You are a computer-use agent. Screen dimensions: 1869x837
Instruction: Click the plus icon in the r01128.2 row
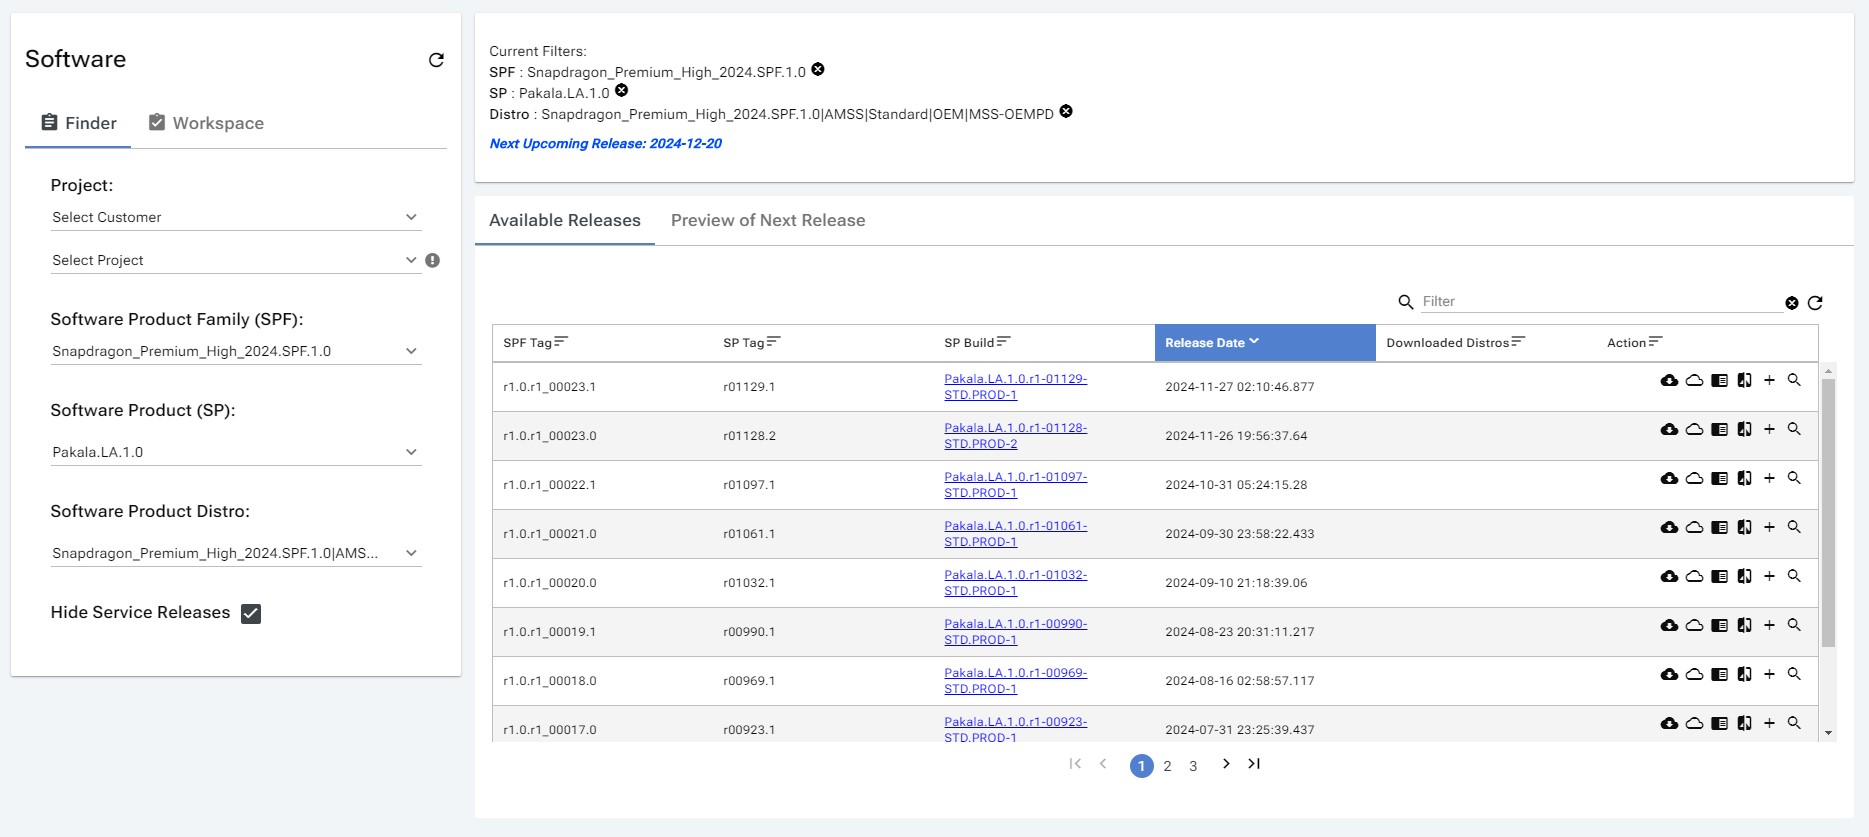pos(1769,429)
